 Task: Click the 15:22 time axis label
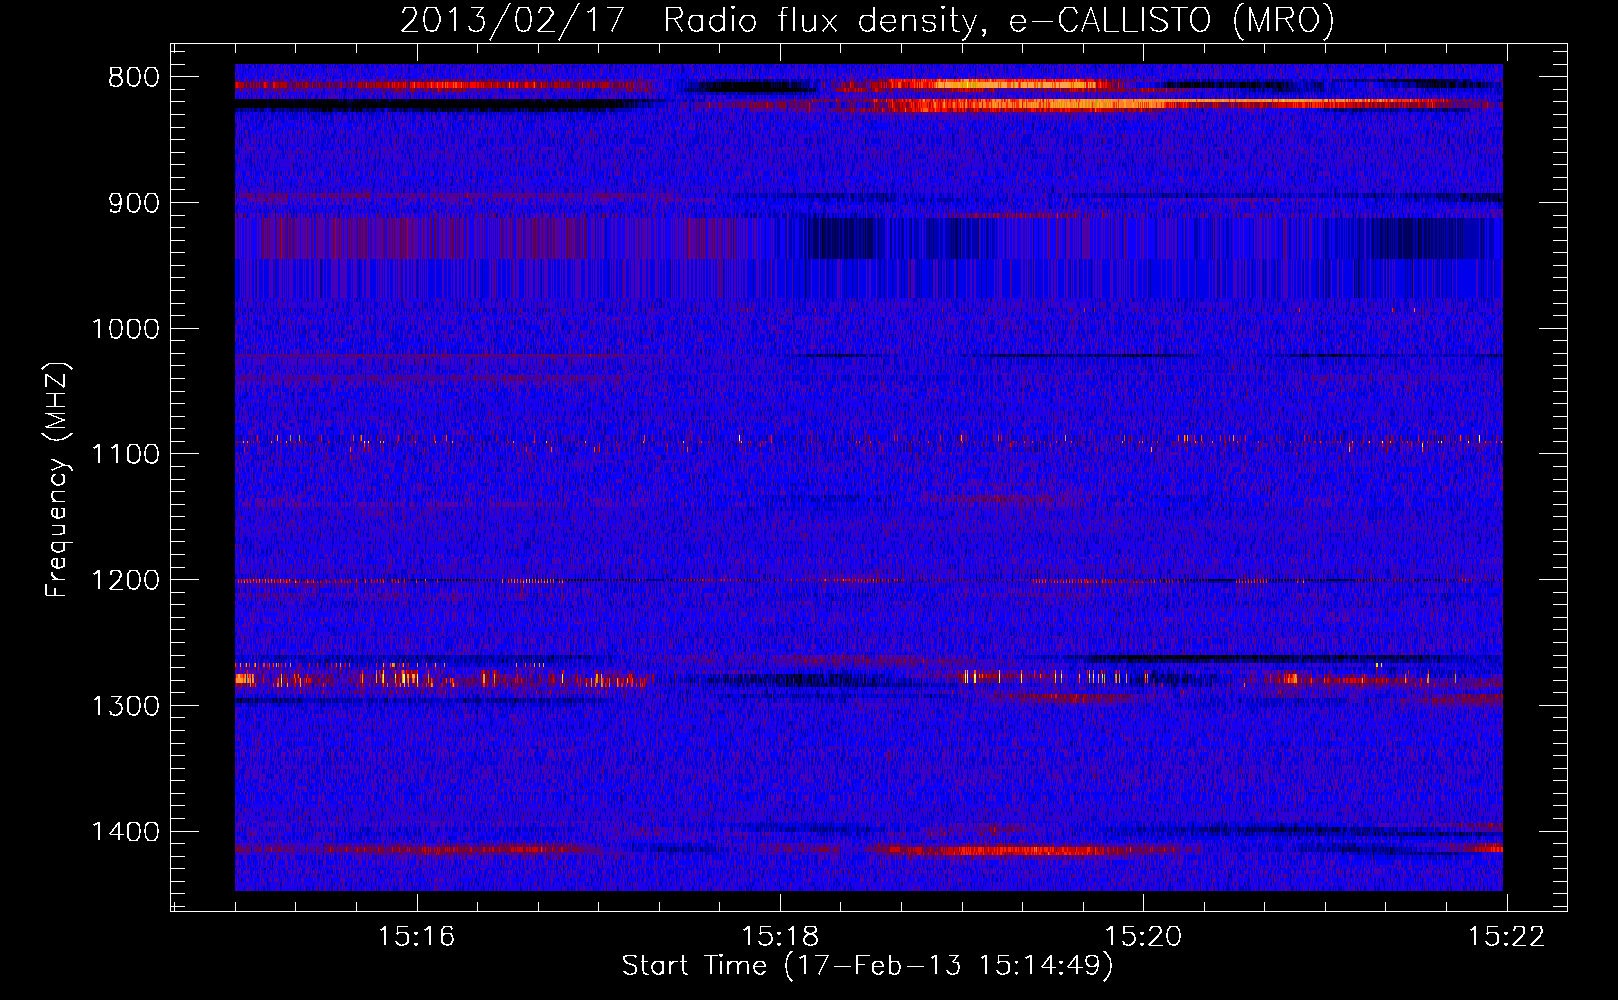pyautogui.click(x=1506, y=936)
